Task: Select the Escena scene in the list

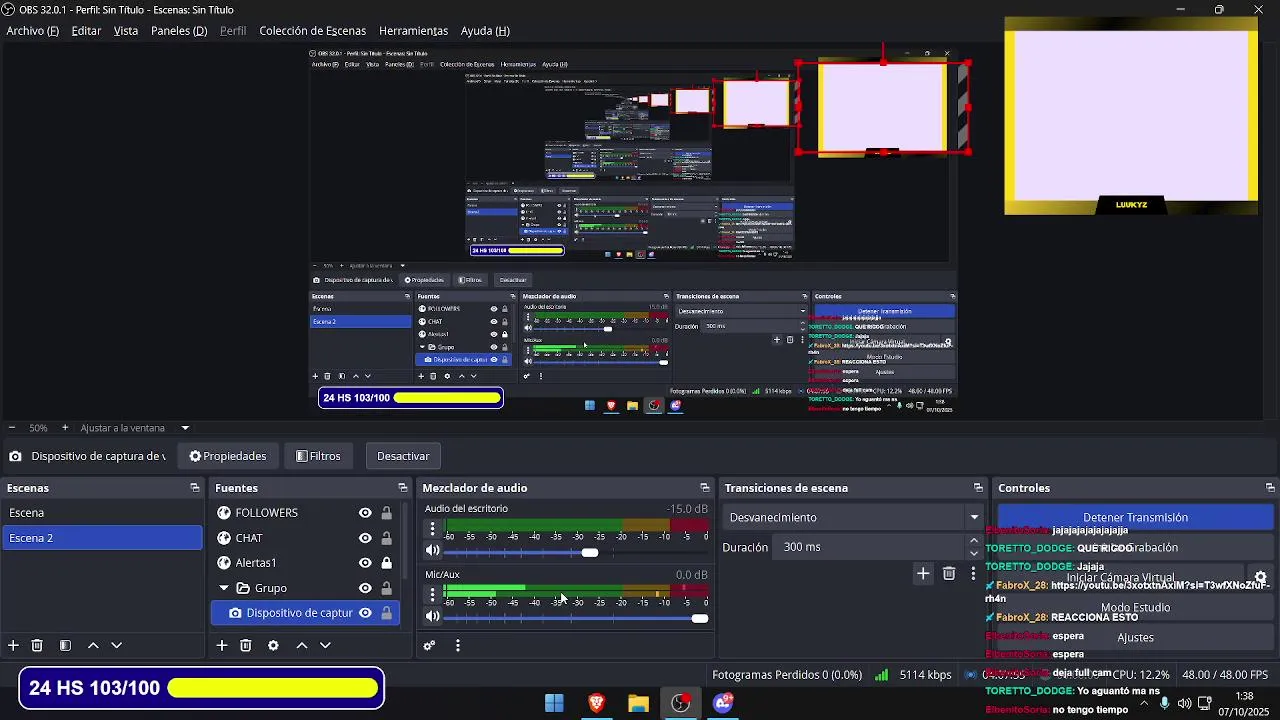Action: point(102,513)
